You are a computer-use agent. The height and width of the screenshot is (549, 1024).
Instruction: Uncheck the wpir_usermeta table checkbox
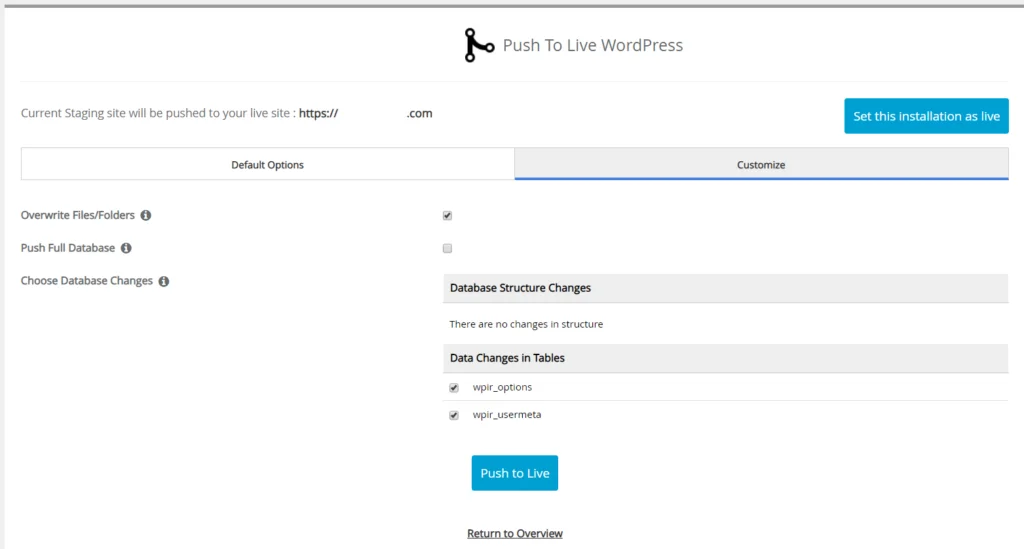click(x=454, y=415)
